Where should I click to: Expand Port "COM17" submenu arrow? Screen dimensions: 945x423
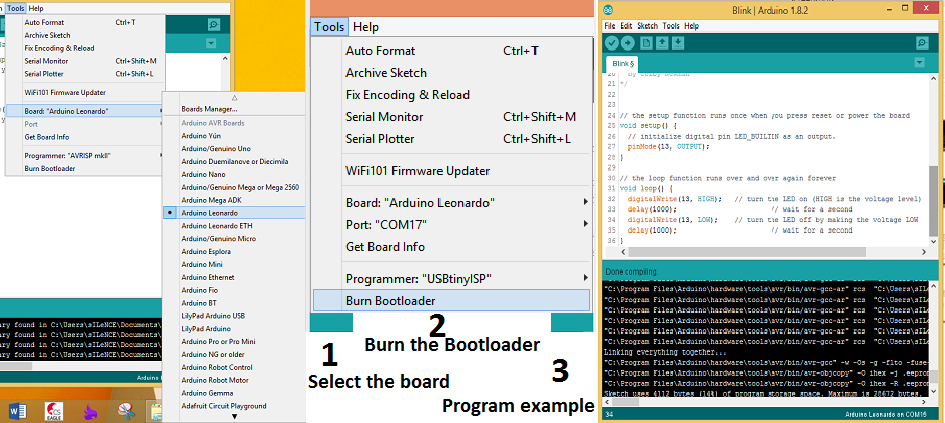pyautogui.click(x=585, y=224)
